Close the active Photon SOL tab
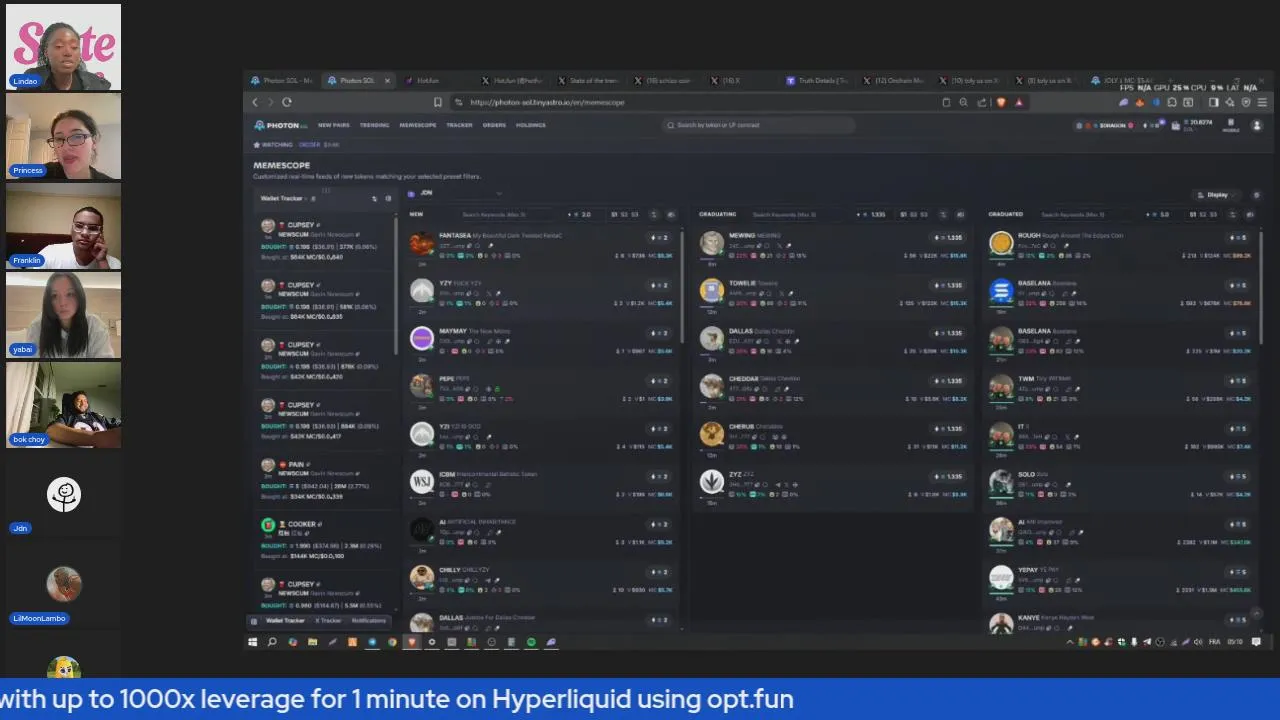 coord(387,80)
